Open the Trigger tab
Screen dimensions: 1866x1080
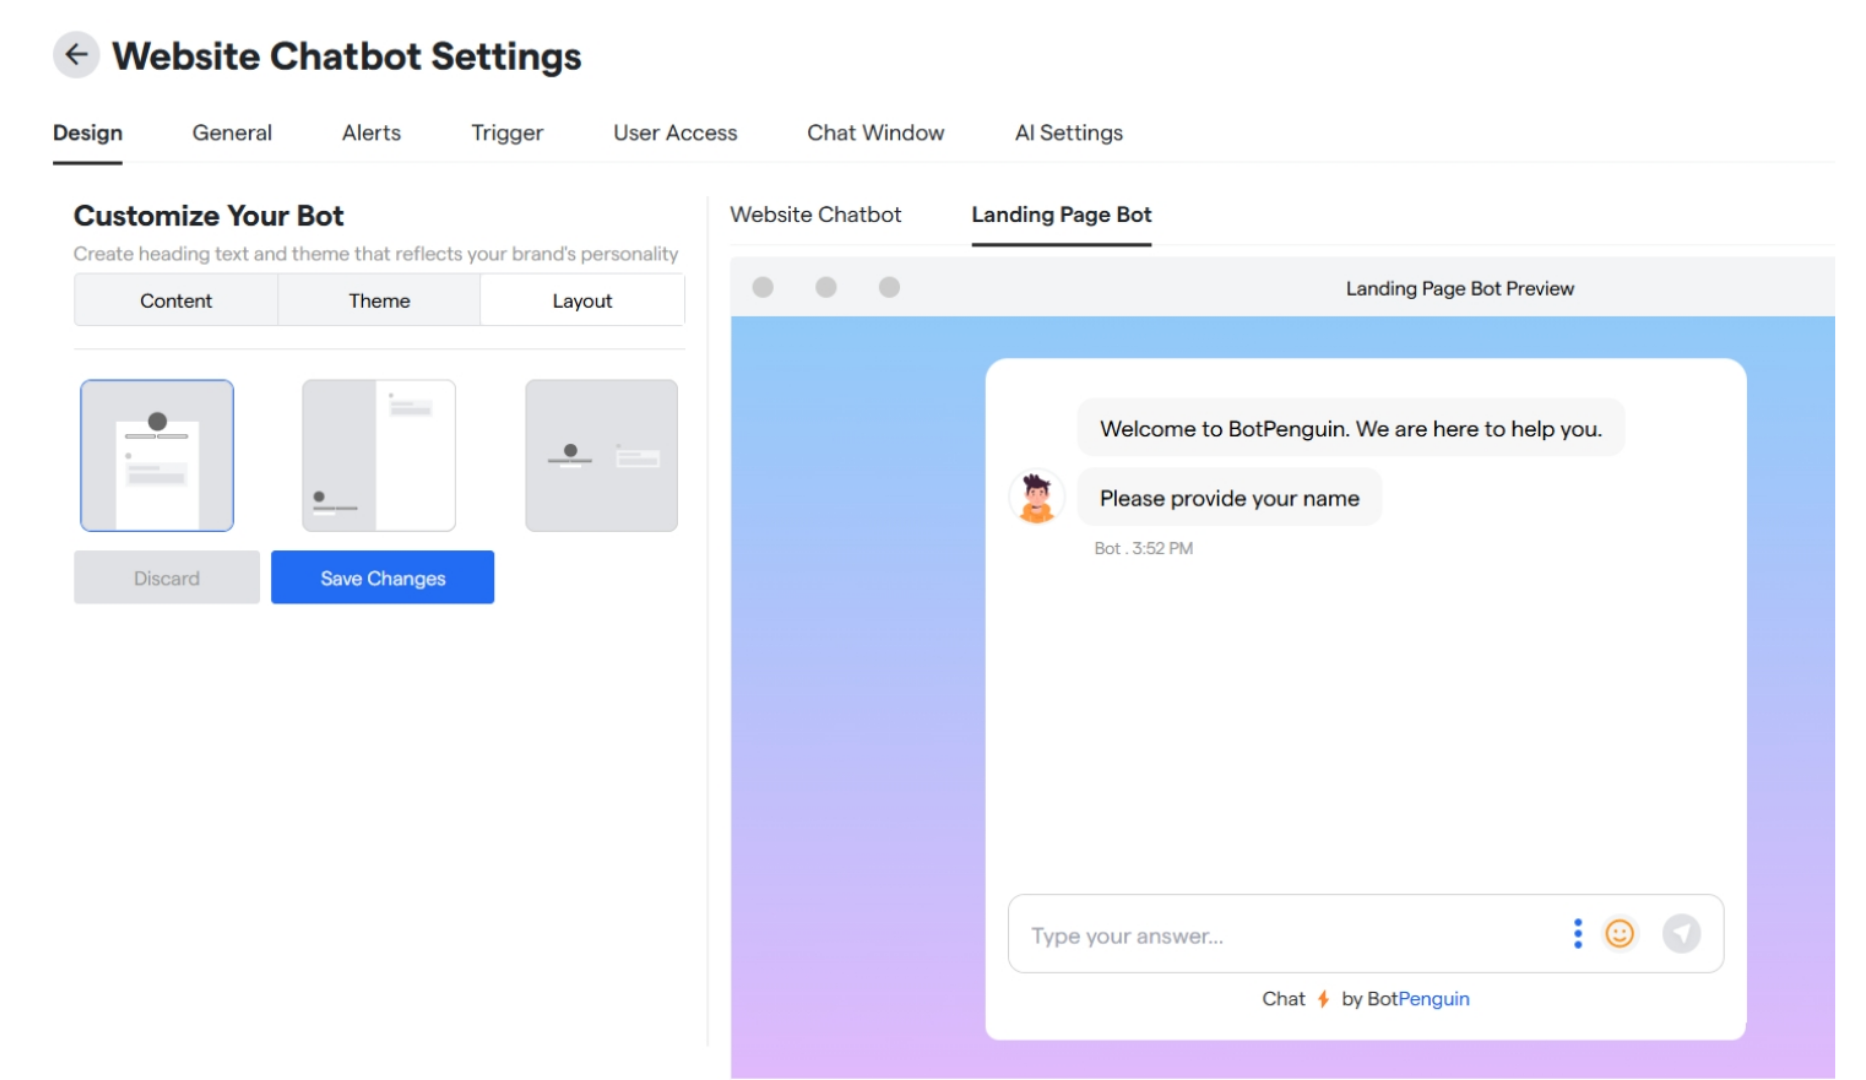(507, 132)
